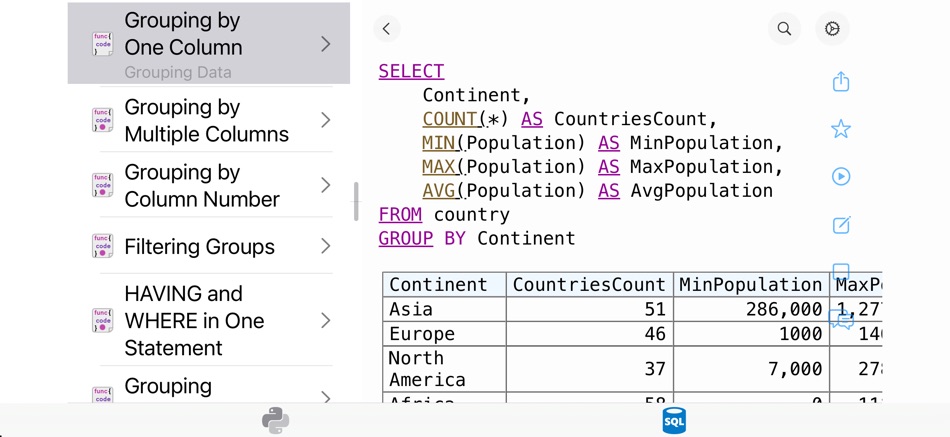
Task: Open Grouping by One Column lesson
Action: tap(208, 43)
